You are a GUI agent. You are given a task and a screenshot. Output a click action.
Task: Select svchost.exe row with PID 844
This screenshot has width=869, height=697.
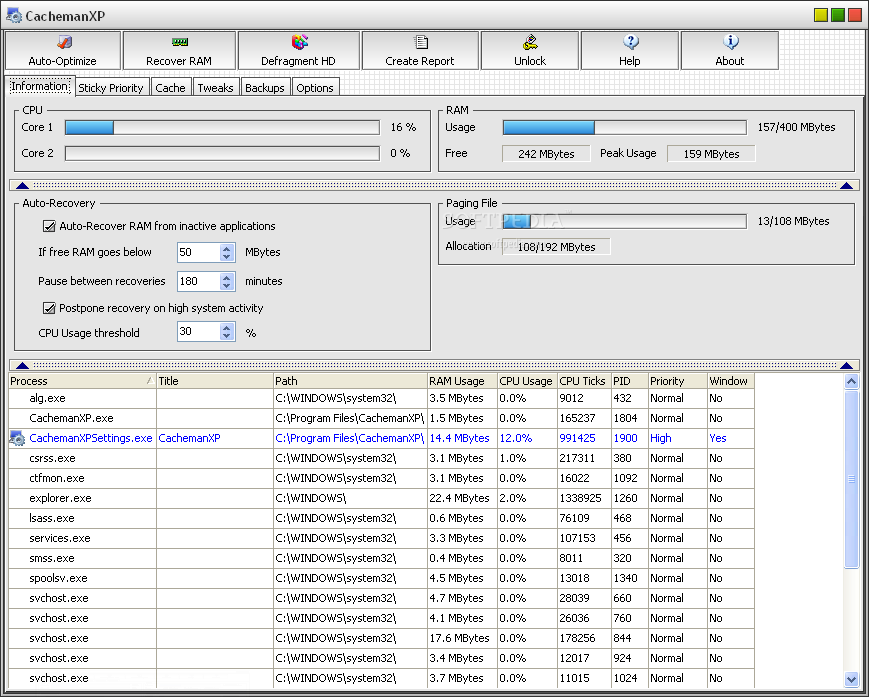click(x=381, y=638)
